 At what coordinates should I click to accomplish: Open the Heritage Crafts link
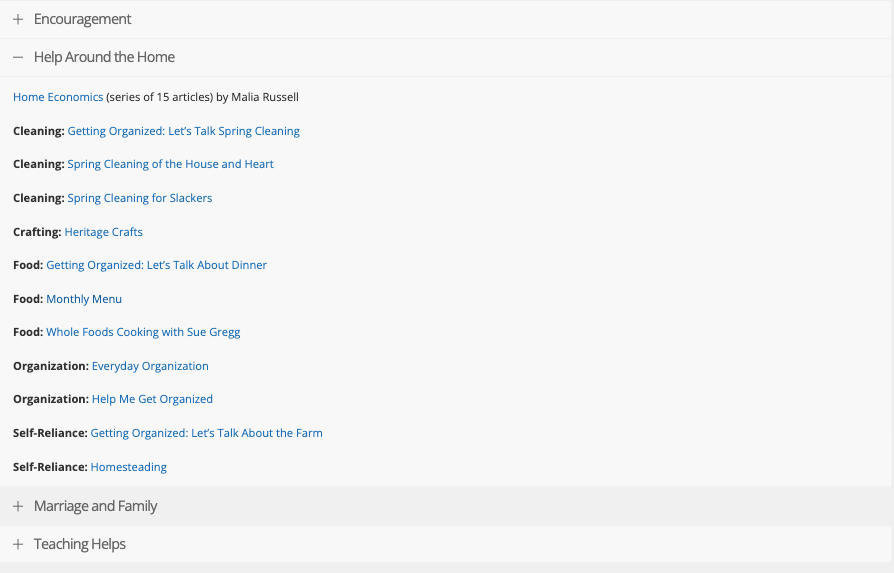tap(103, 232)
